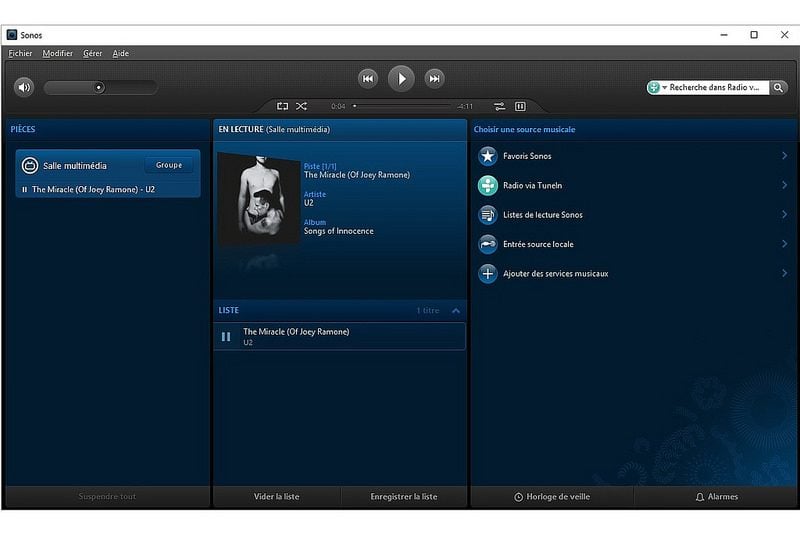
Task: Select the Salle multimédia room icon
Action: pyautogui.click(x=30, y=165)
